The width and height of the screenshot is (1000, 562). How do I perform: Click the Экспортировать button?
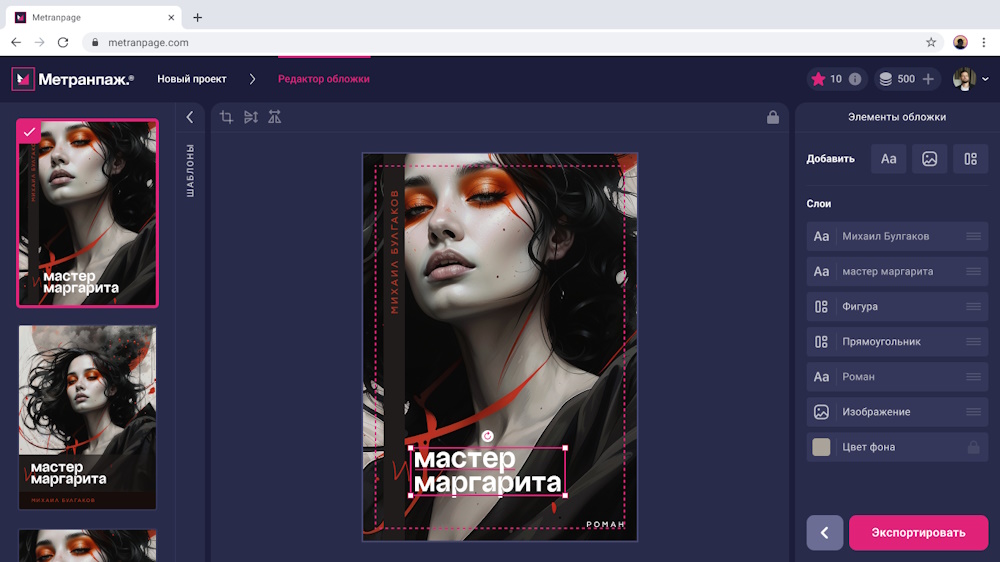pos(918,532)
